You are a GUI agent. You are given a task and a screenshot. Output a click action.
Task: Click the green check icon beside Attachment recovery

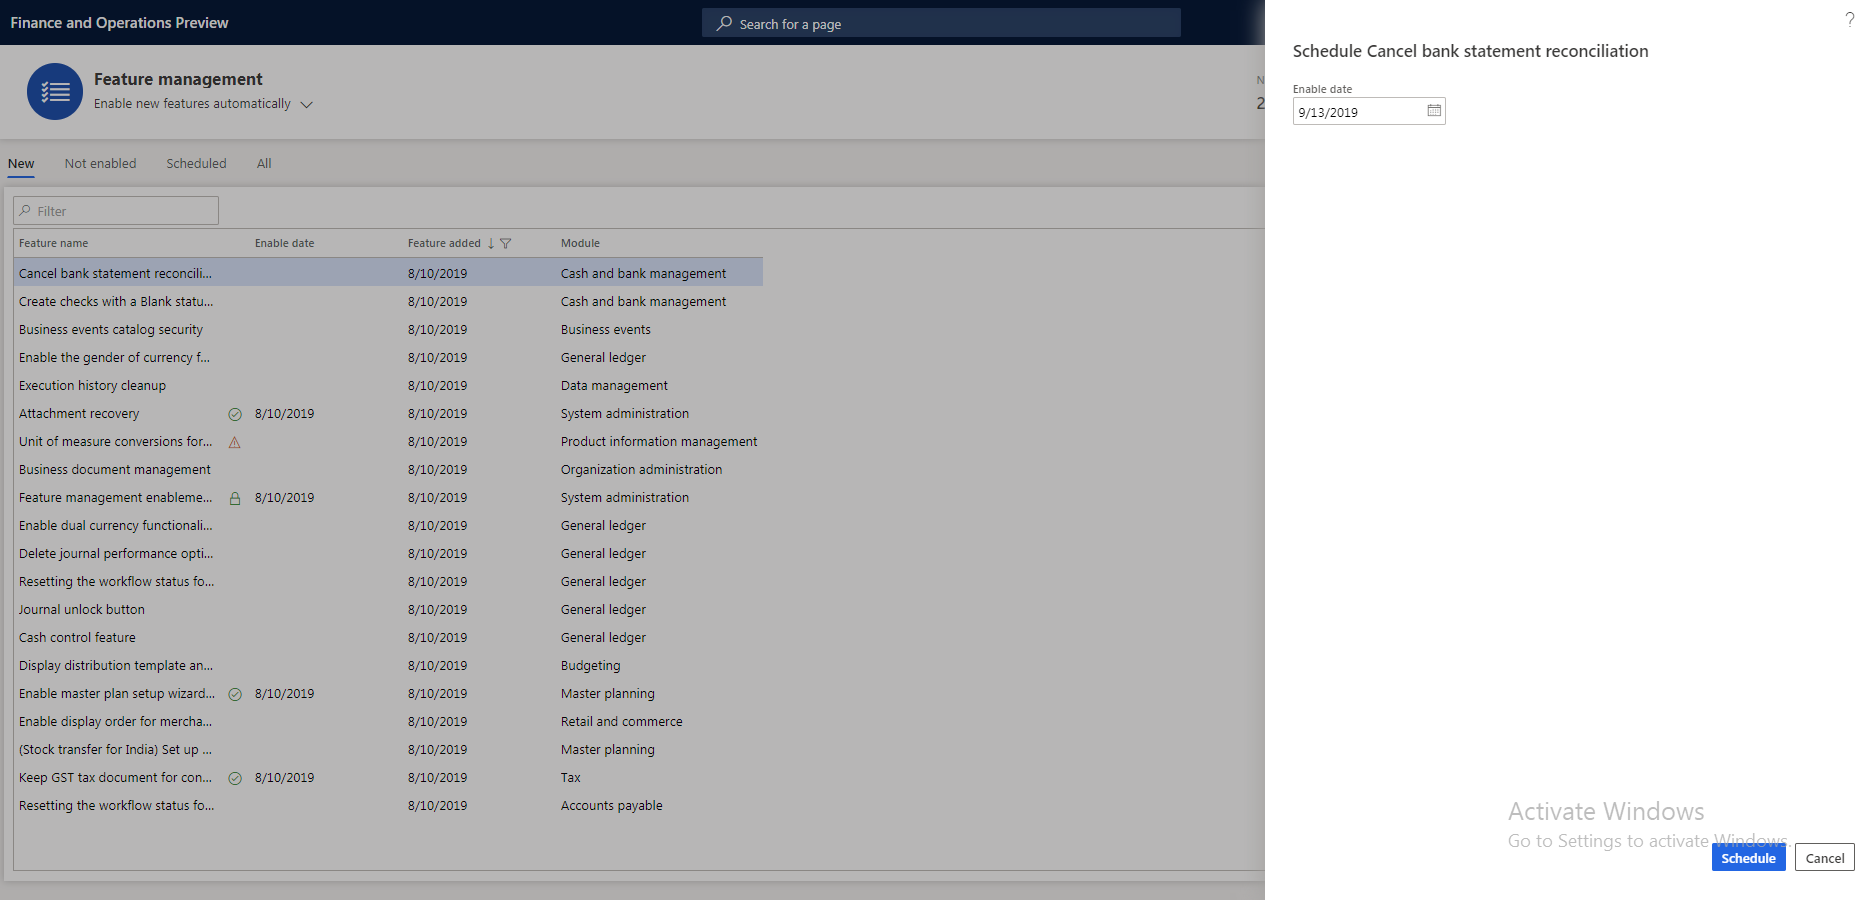(235, 413)
